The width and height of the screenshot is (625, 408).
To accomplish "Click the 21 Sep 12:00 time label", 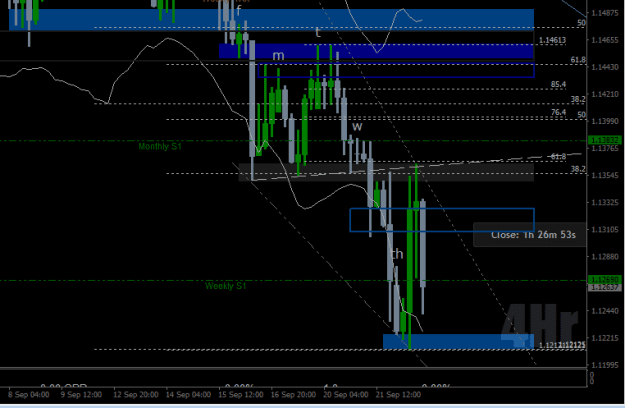I will (398, 395).
